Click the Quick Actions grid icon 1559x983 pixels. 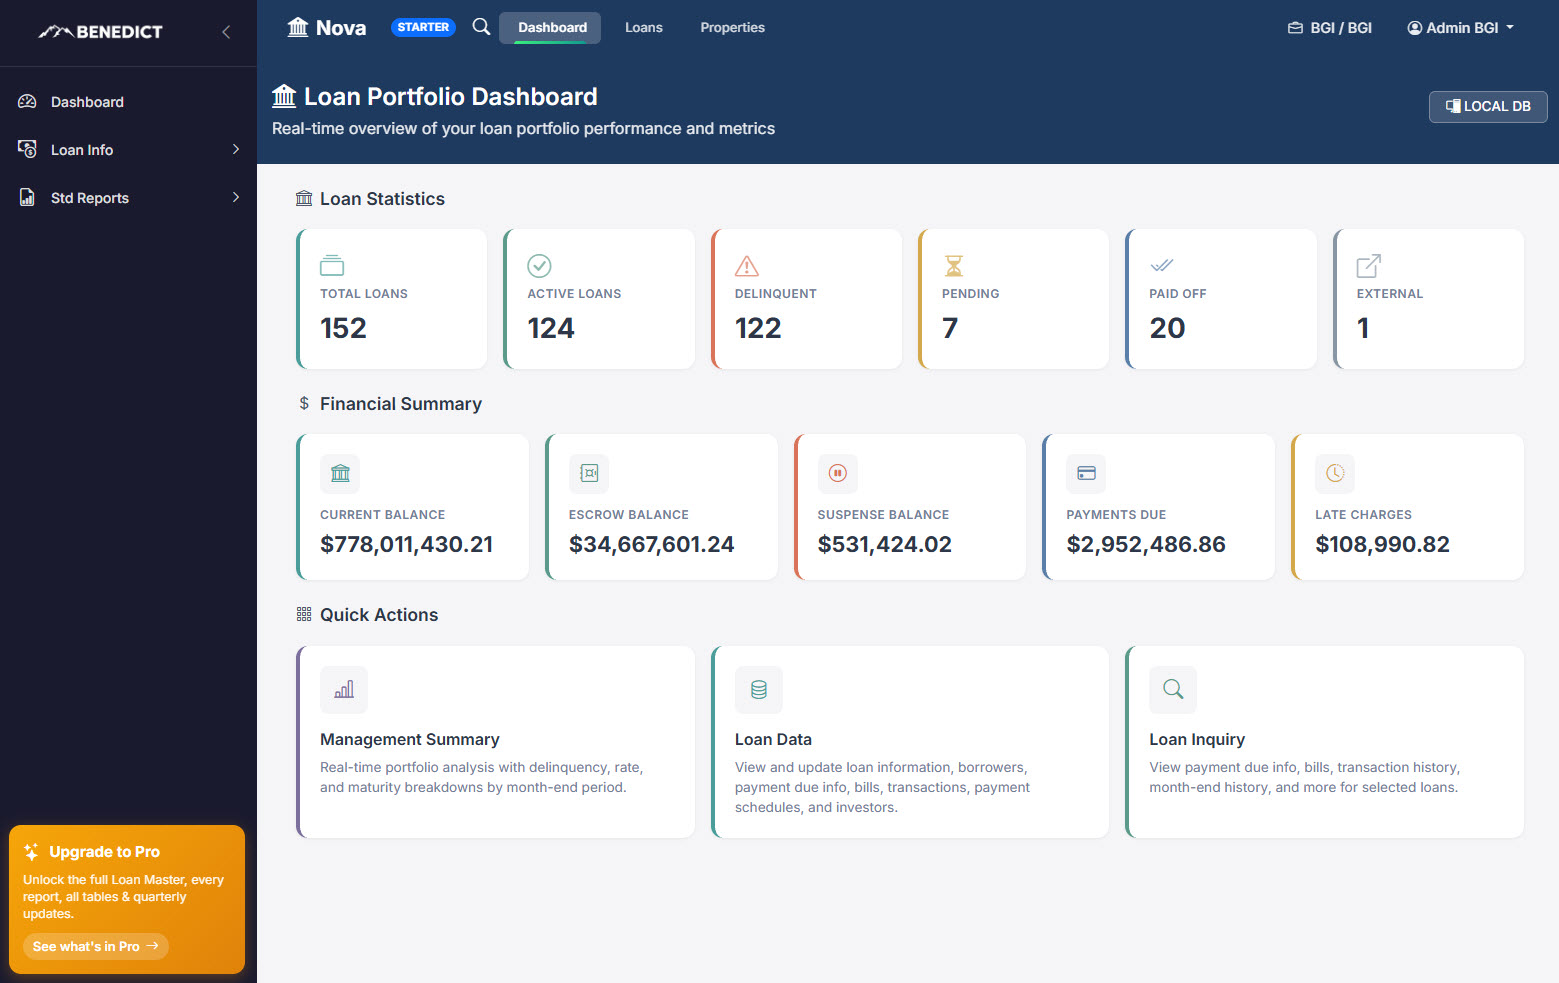point(304,614)
